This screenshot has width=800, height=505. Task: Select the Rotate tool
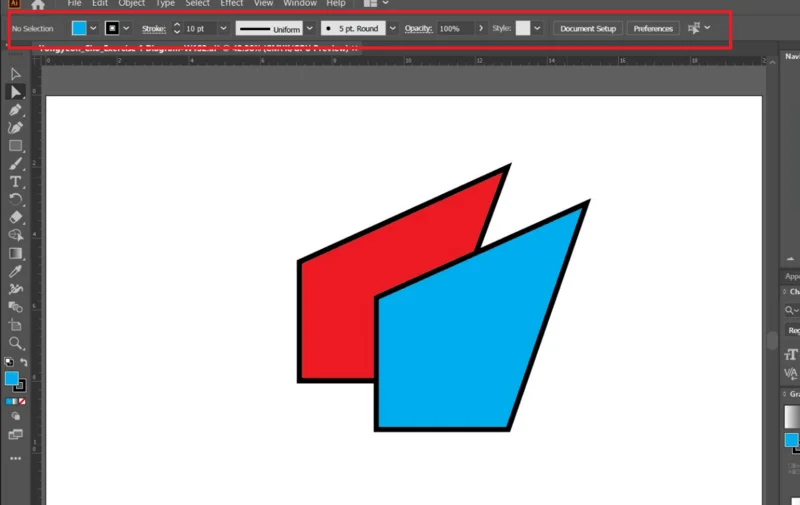pos(15,199)
